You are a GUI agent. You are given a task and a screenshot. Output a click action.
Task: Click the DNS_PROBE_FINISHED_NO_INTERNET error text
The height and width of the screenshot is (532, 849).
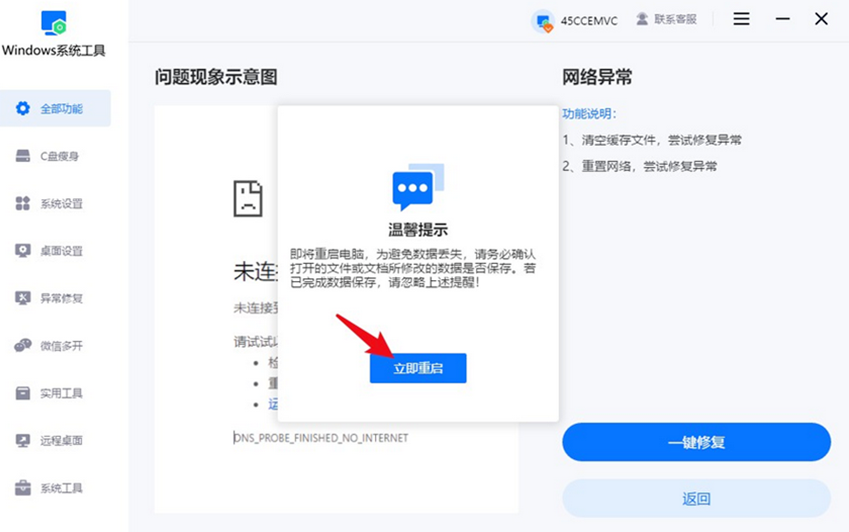[x=321, y=438]
